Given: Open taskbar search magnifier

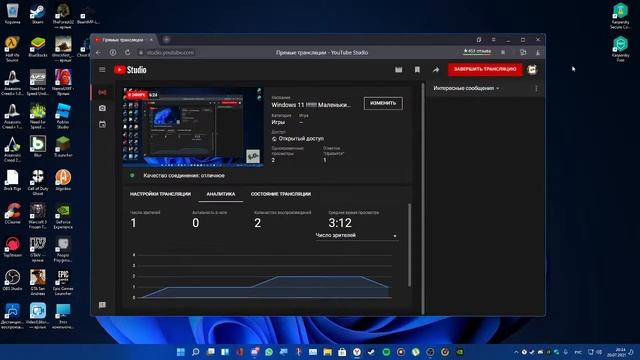Looking at the screenshot, I should pos(196,352).
